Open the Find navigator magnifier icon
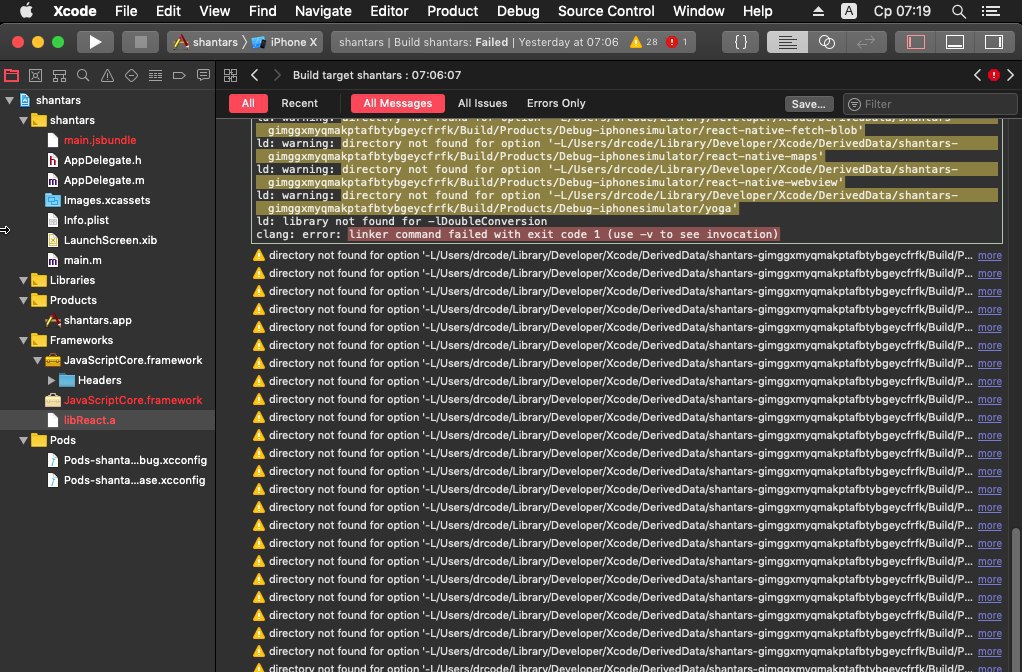 pyautogui.click(x=83, y=76)
